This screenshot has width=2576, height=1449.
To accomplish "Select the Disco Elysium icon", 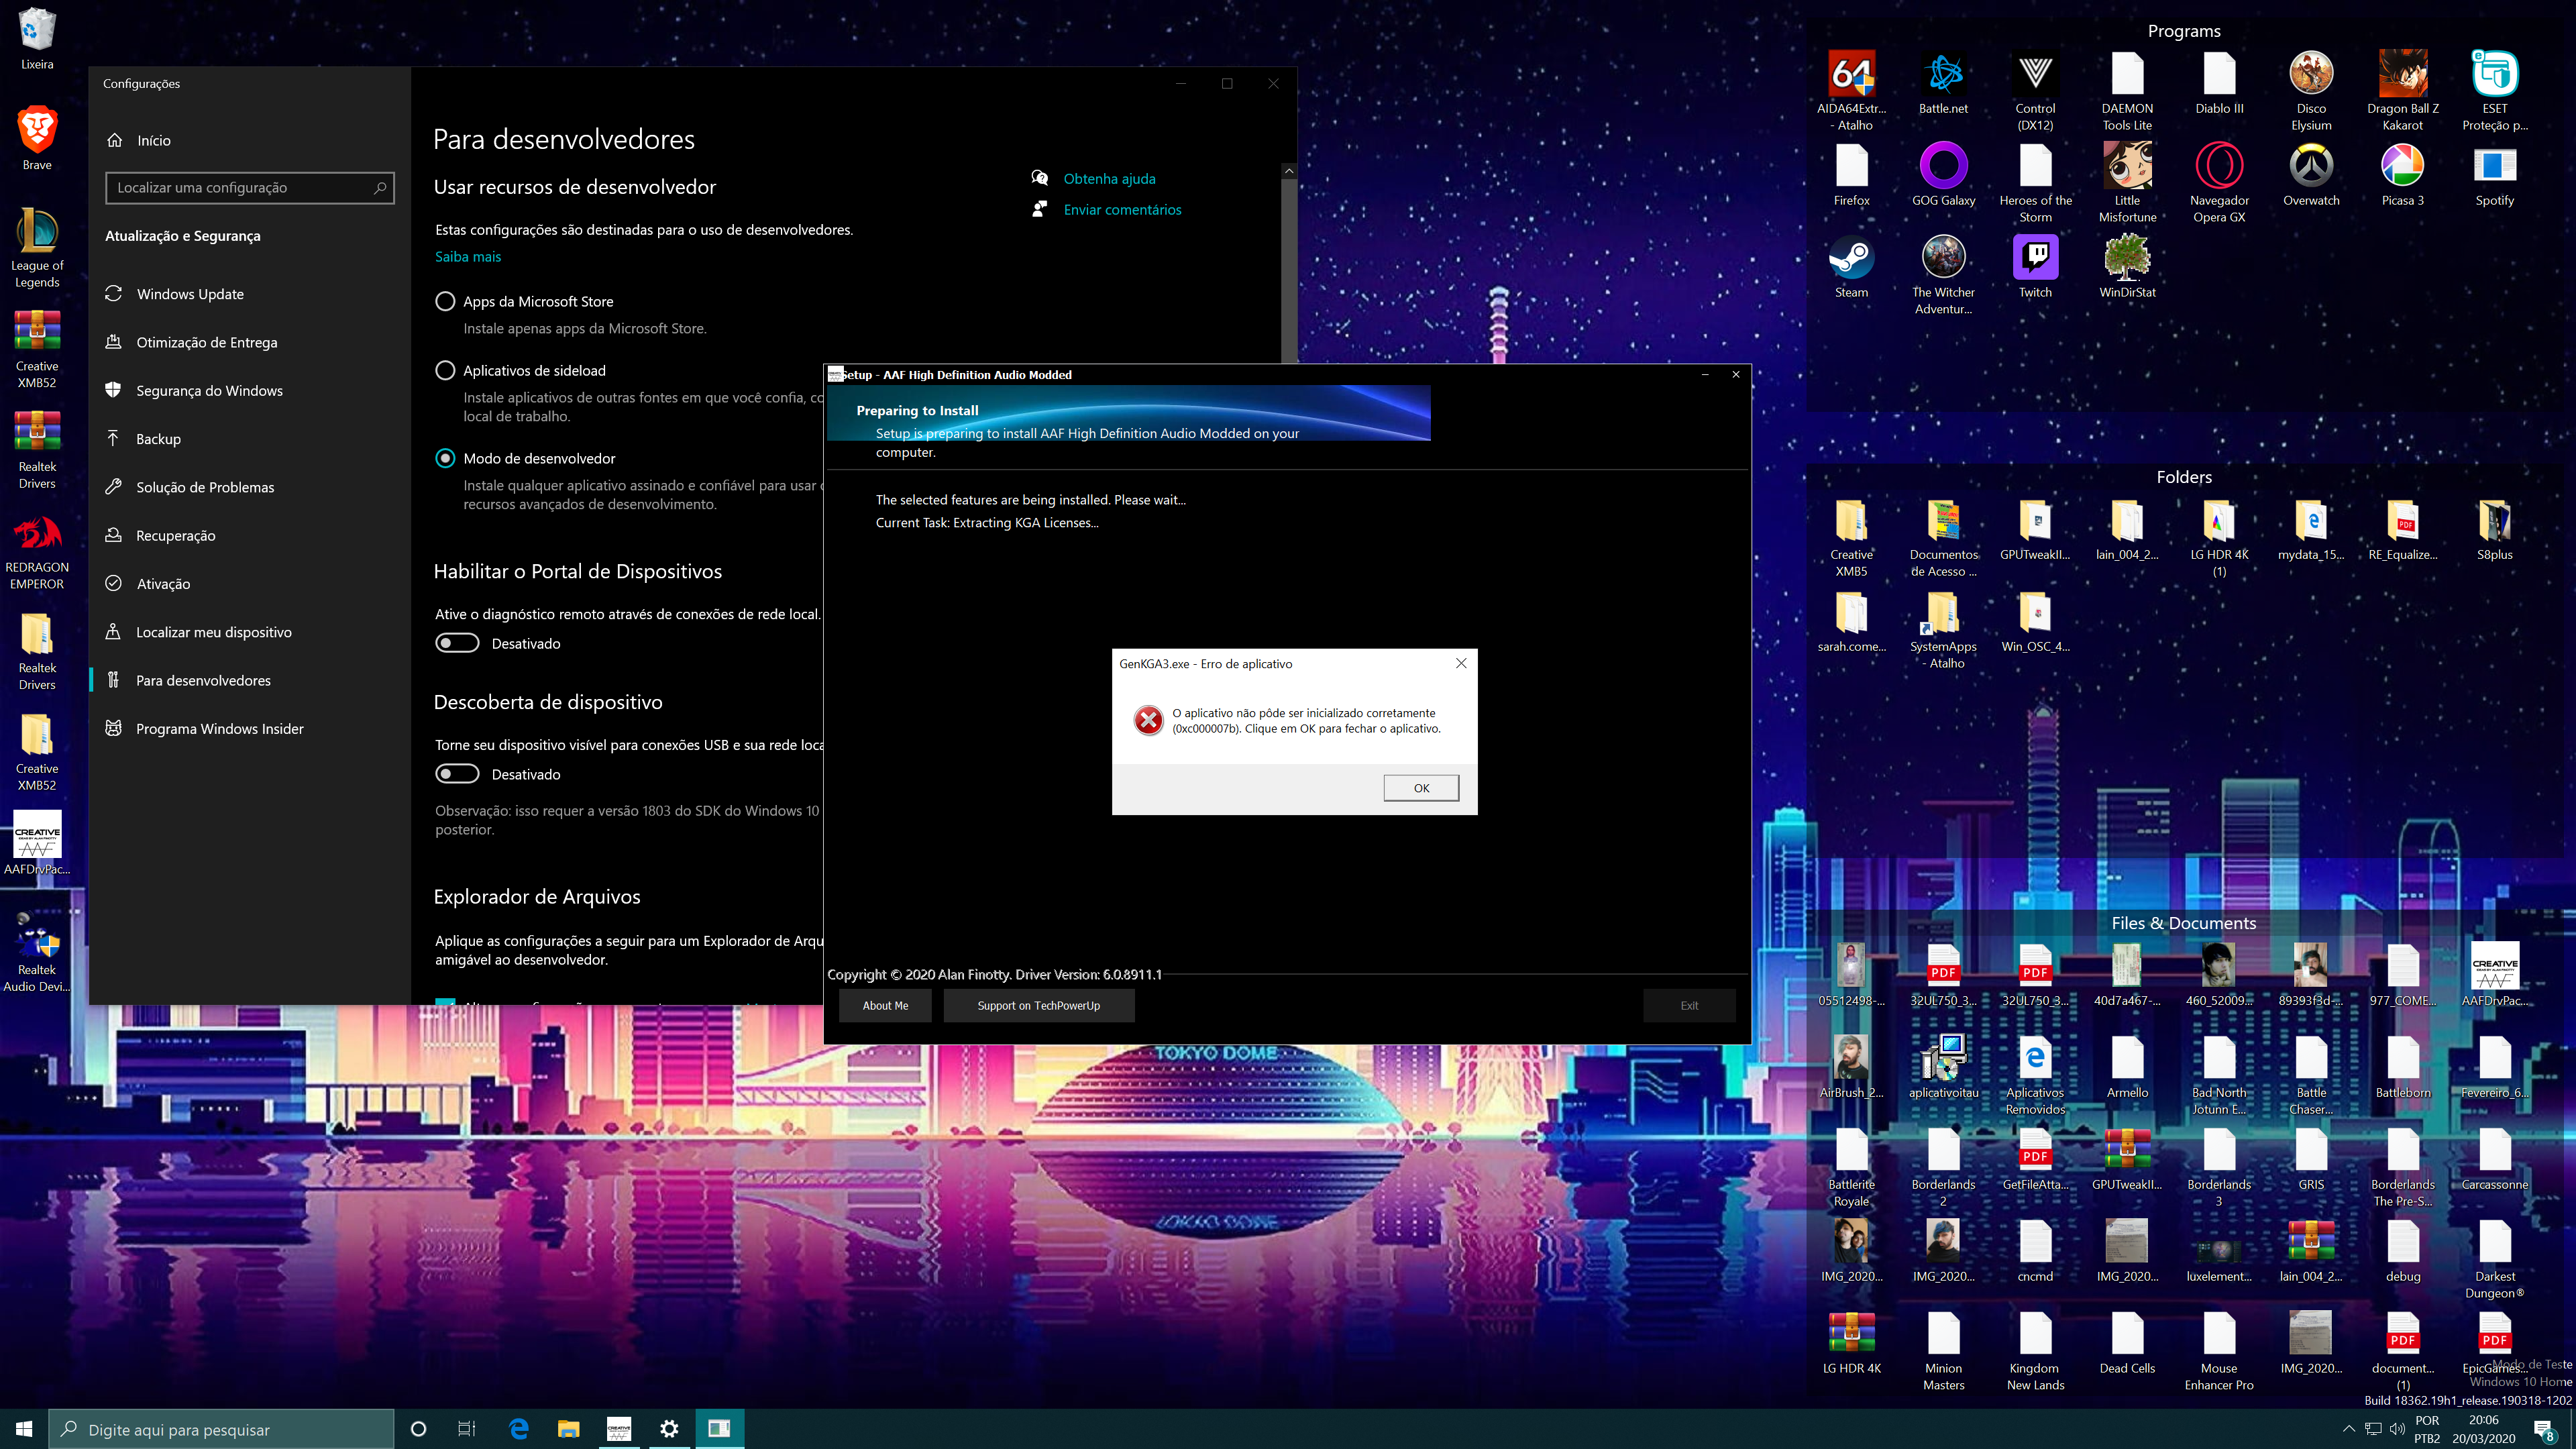I will click(x=2311, y=90).
